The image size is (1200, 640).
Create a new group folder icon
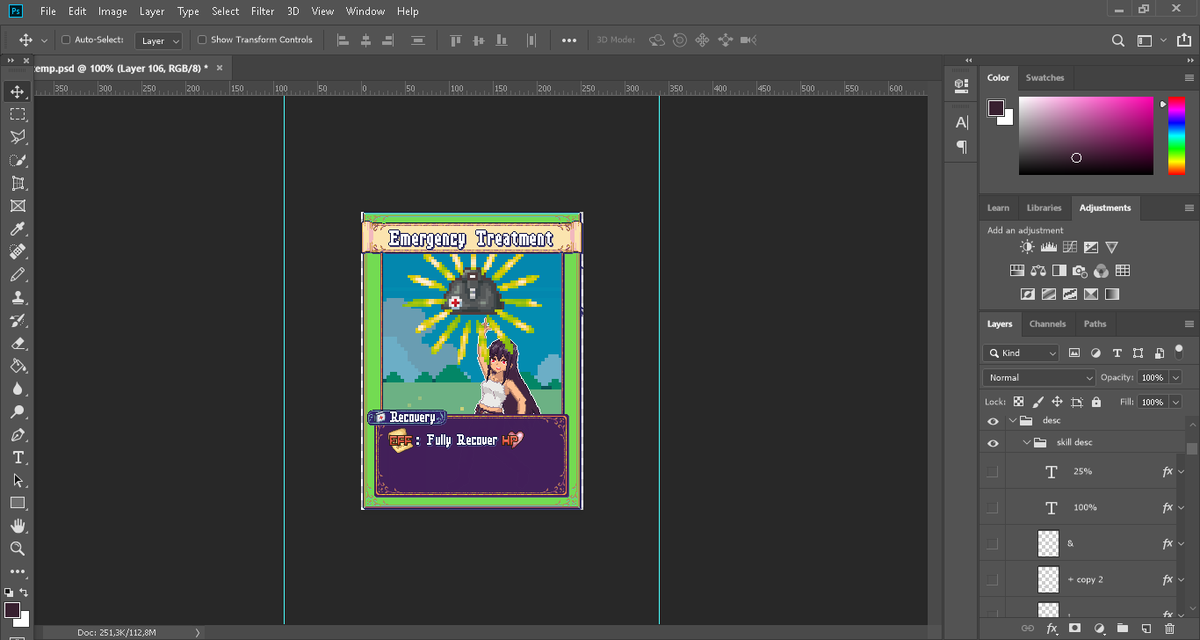click(x=1122, y=628)
